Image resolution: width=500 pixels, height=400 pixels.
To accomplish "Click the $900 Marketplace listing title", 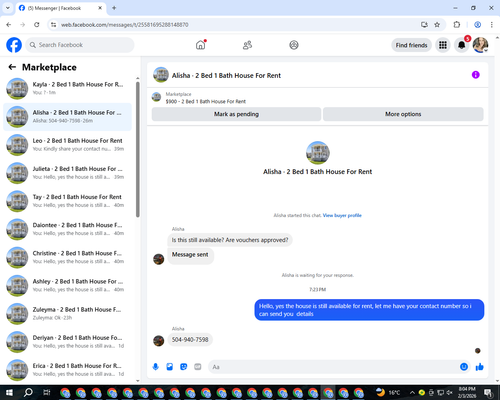I will [x=206, y=101].
